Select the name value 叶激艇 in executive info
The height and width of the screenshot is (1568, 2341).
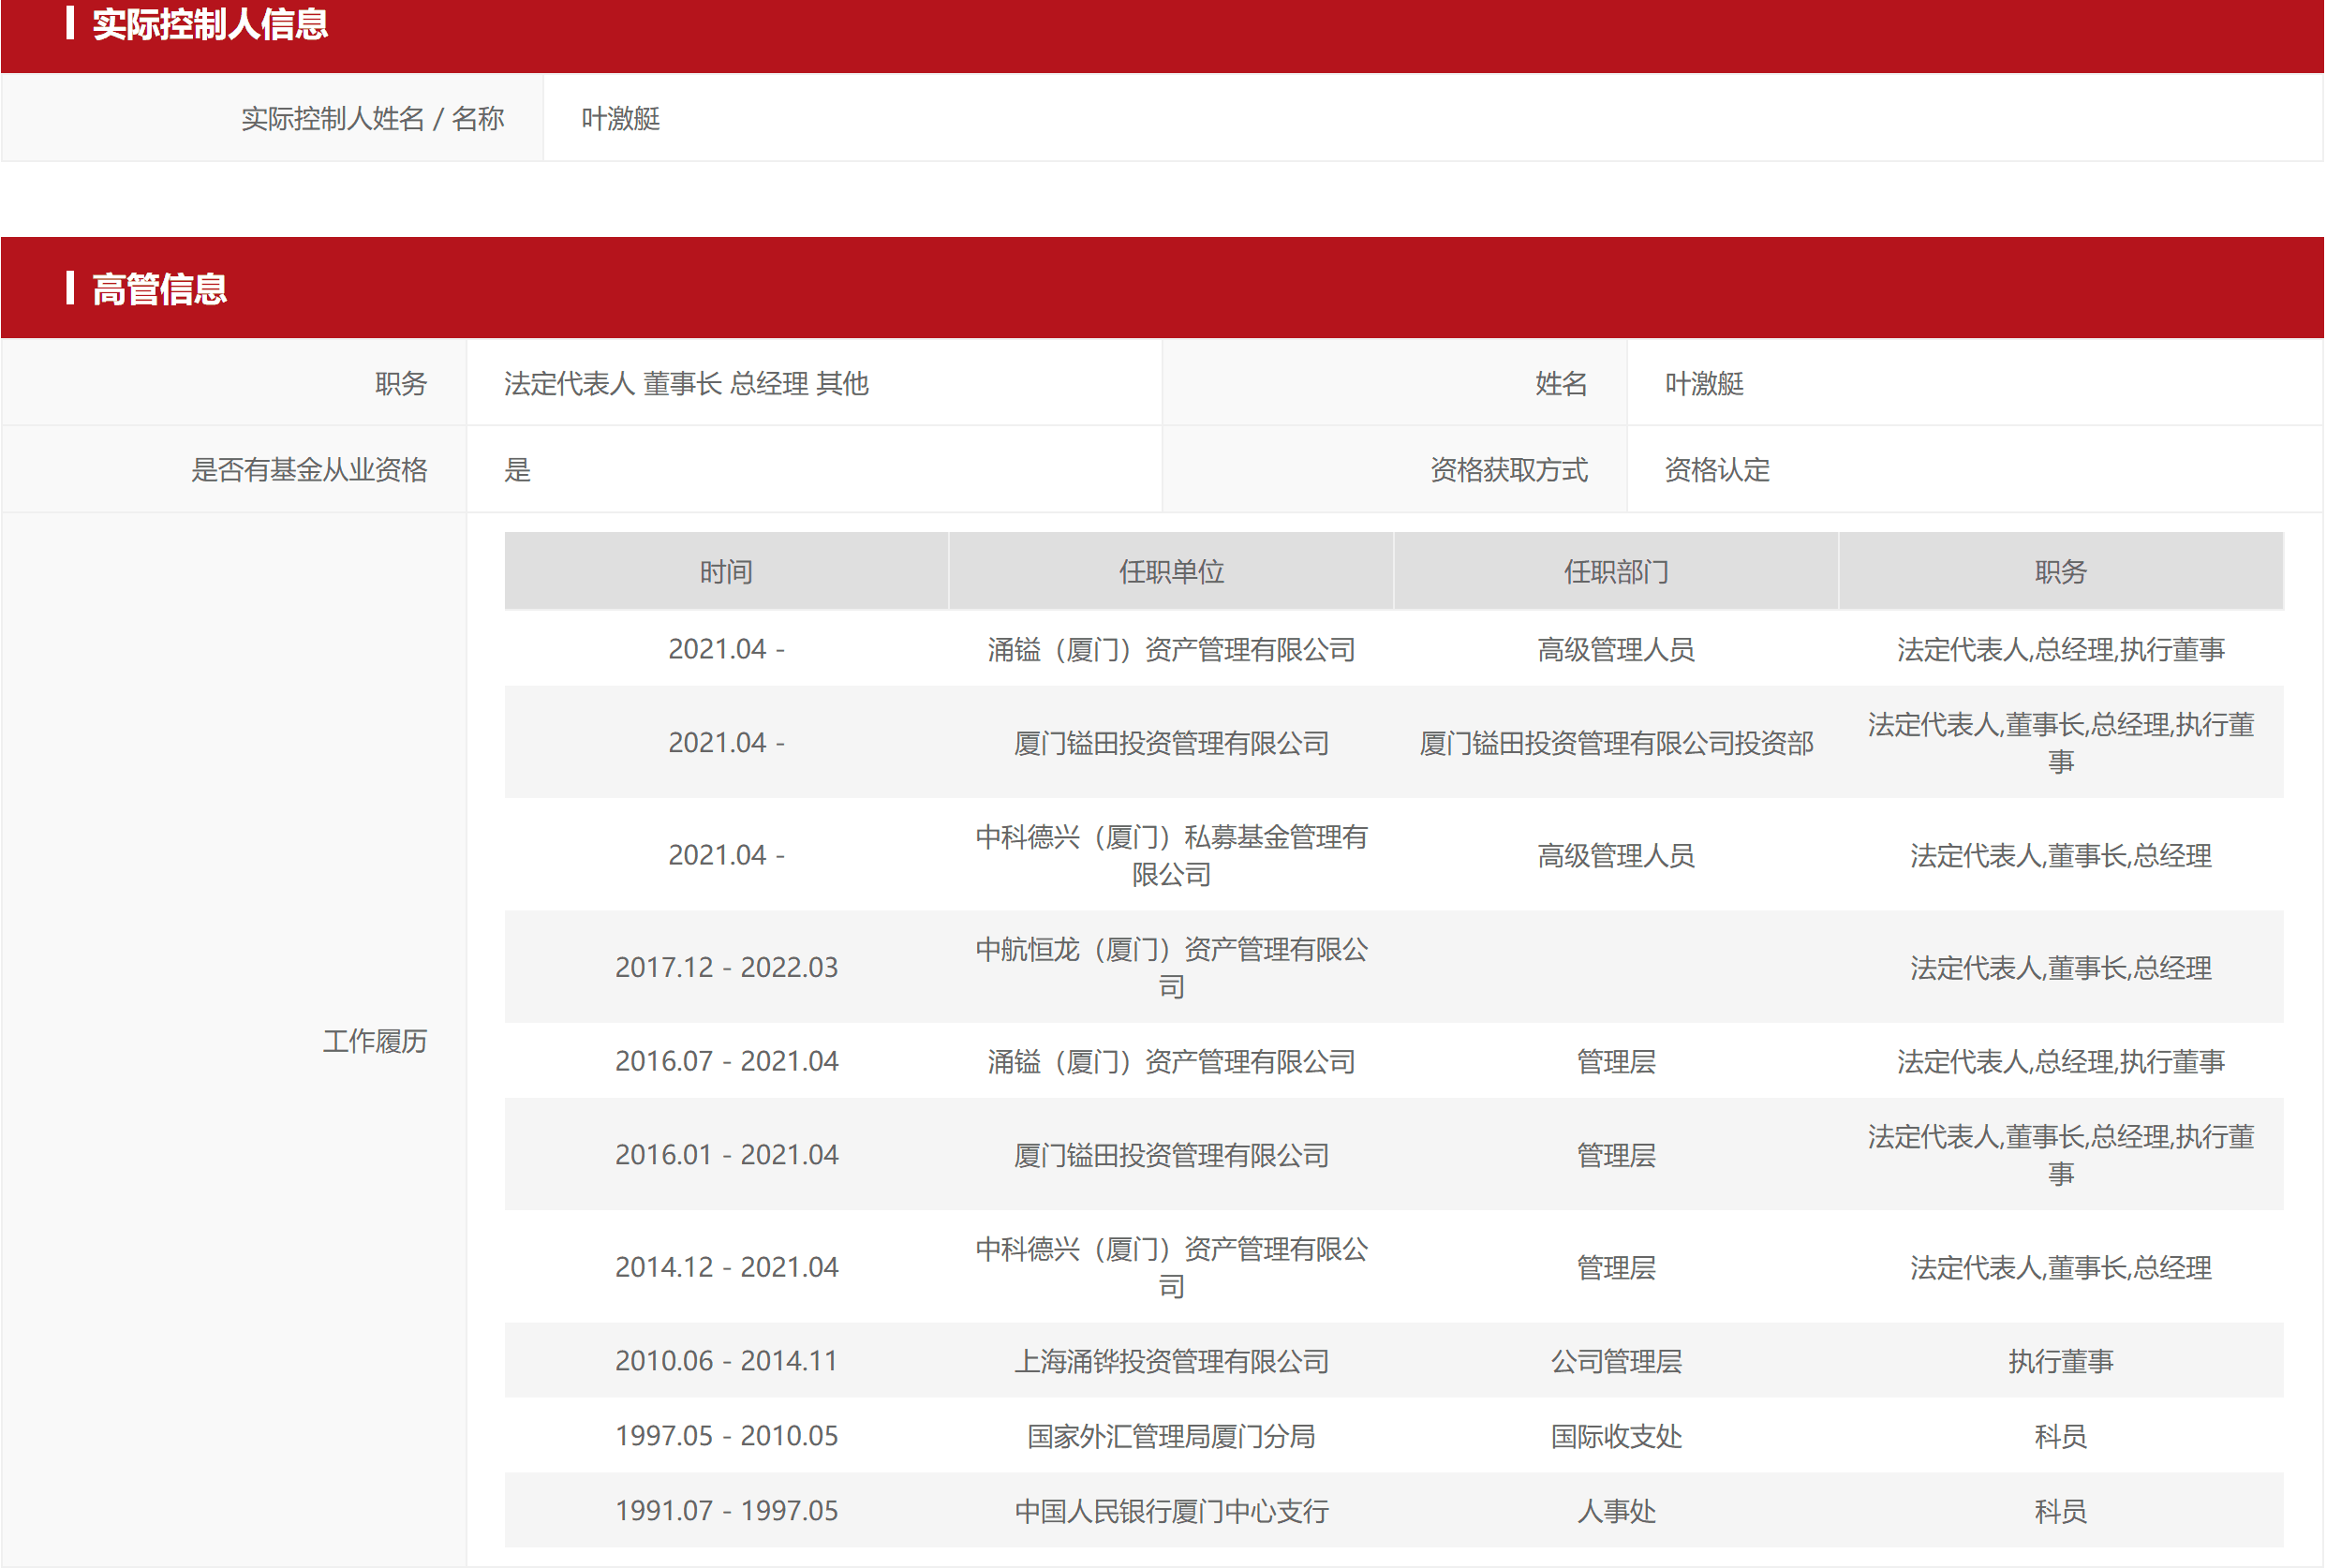(1705, 384)
